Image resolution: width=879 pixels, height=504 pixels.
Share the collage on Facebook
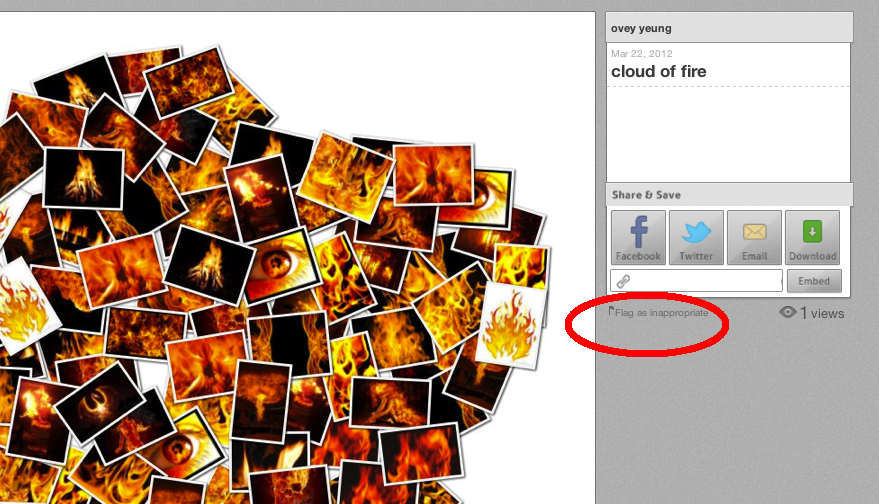coord(638,237)
